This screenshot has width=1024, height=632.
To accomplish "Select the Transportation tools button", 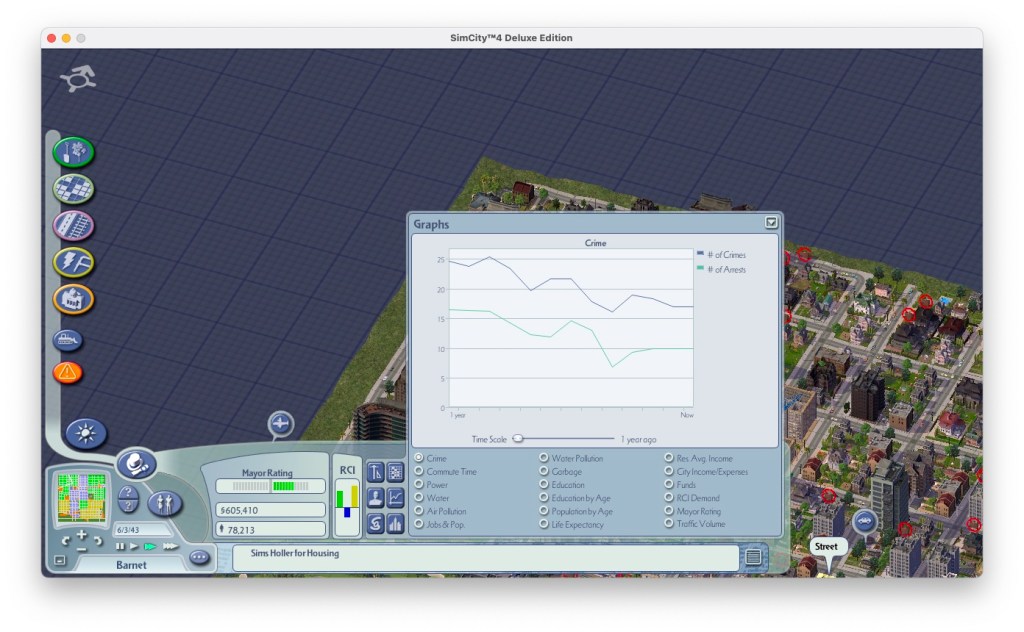I will click(73, 226).
